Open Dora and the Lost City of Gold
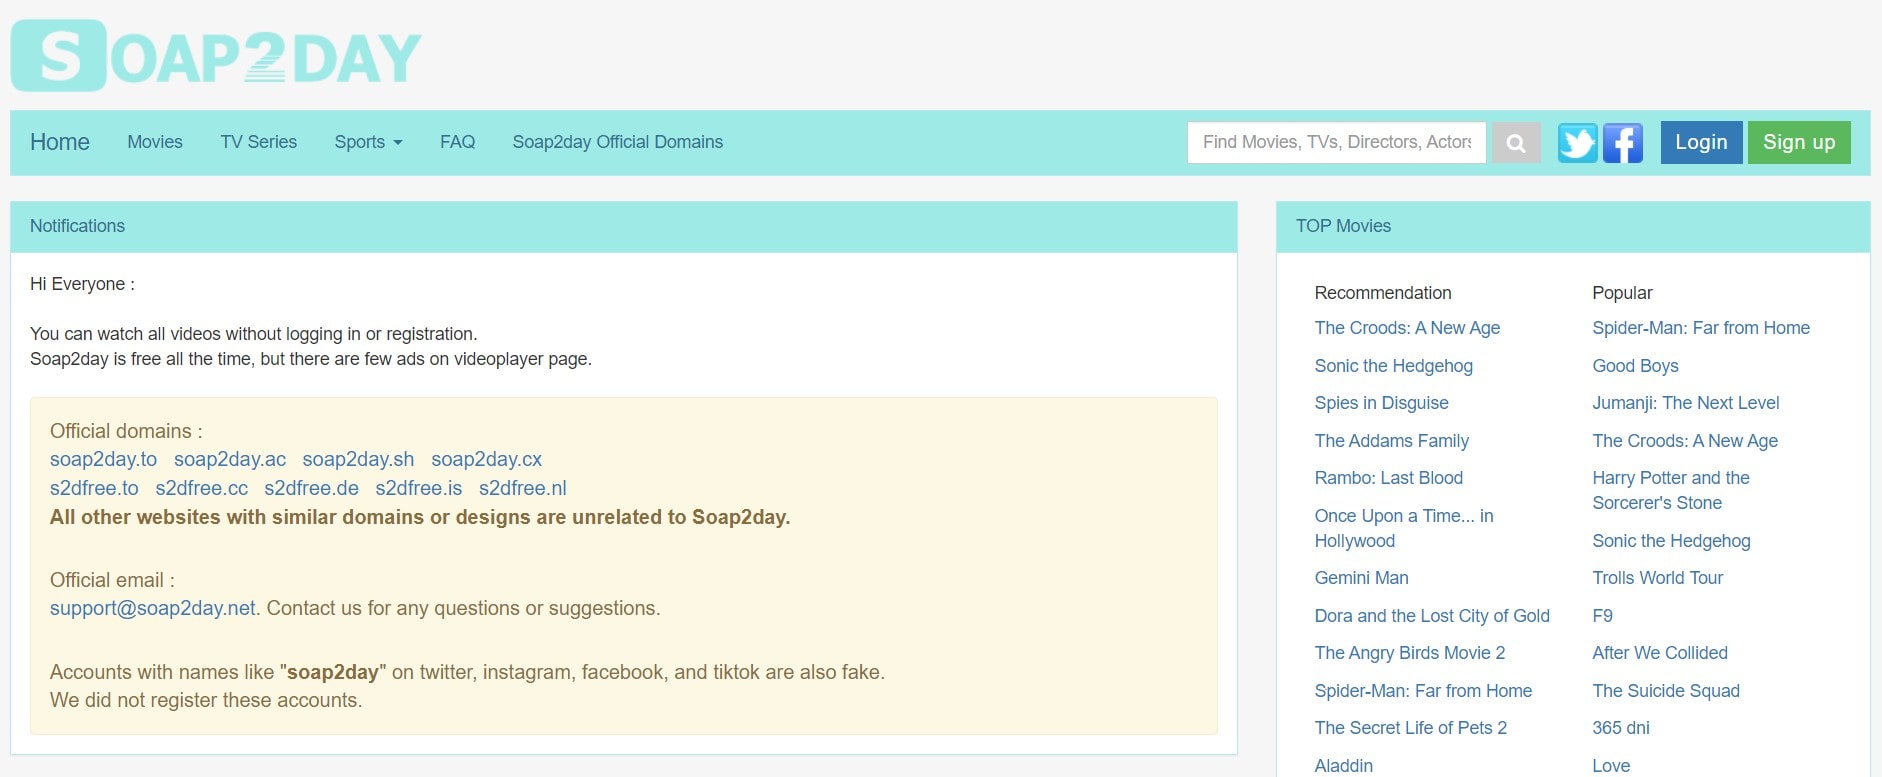This screenshot has width=1882, height=777. [1432, 616]
